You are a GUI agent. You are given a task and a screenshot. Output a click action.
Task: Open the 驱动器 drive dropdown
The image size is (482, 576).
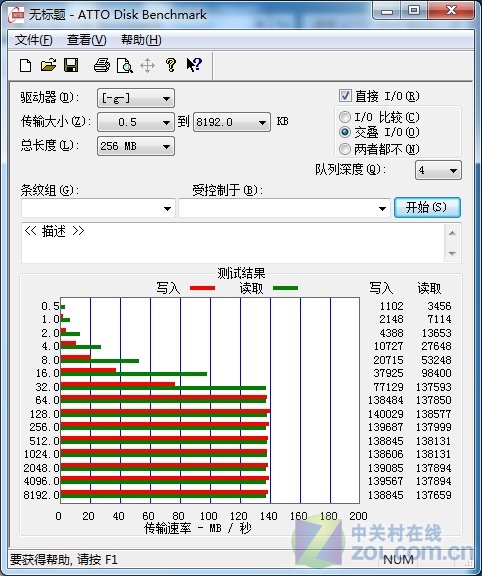pyautogui.click(x=136, y=98)
